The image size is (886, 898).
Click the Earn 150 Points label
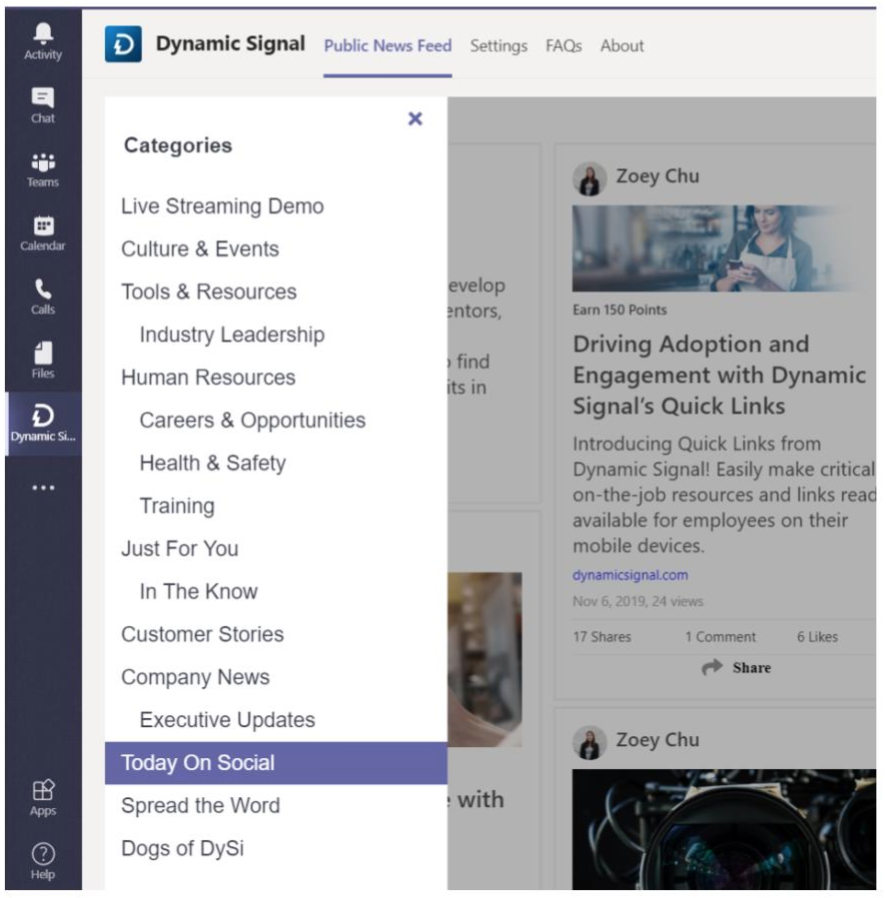pyautogui.click(x=620, y=310)
